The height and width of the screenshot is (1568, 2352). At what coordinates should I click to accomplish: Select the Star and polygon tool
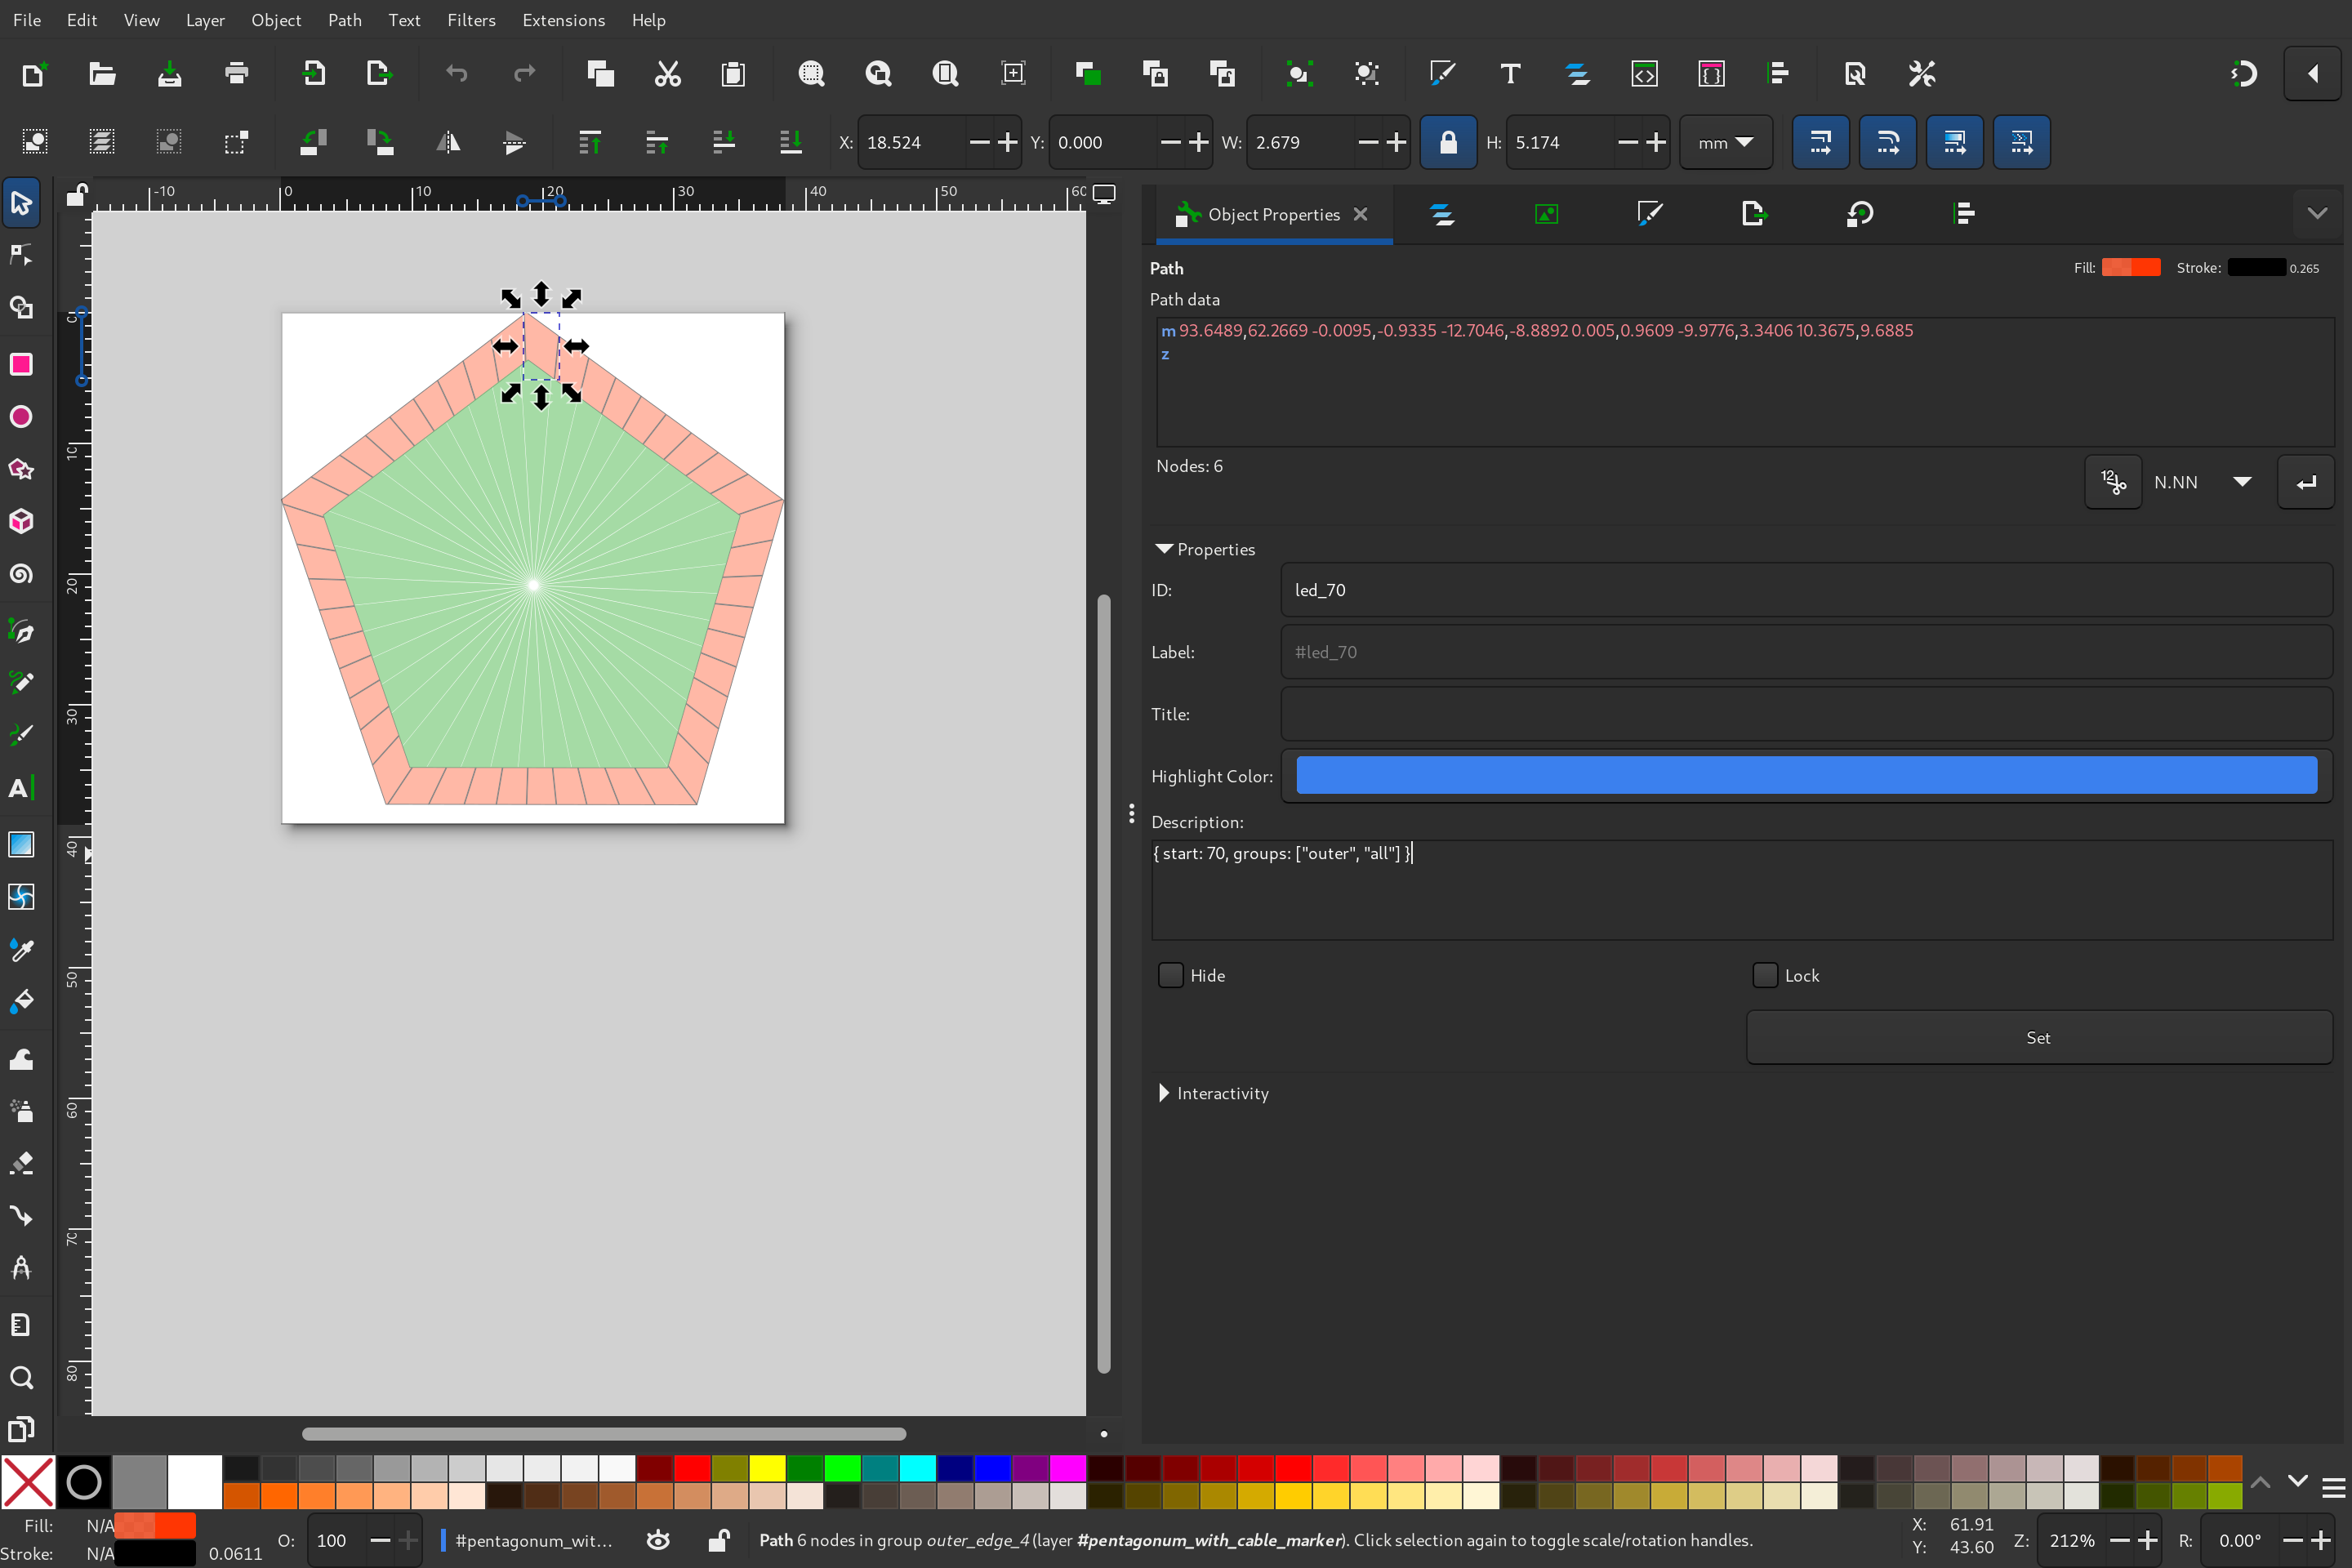point(21,469)
